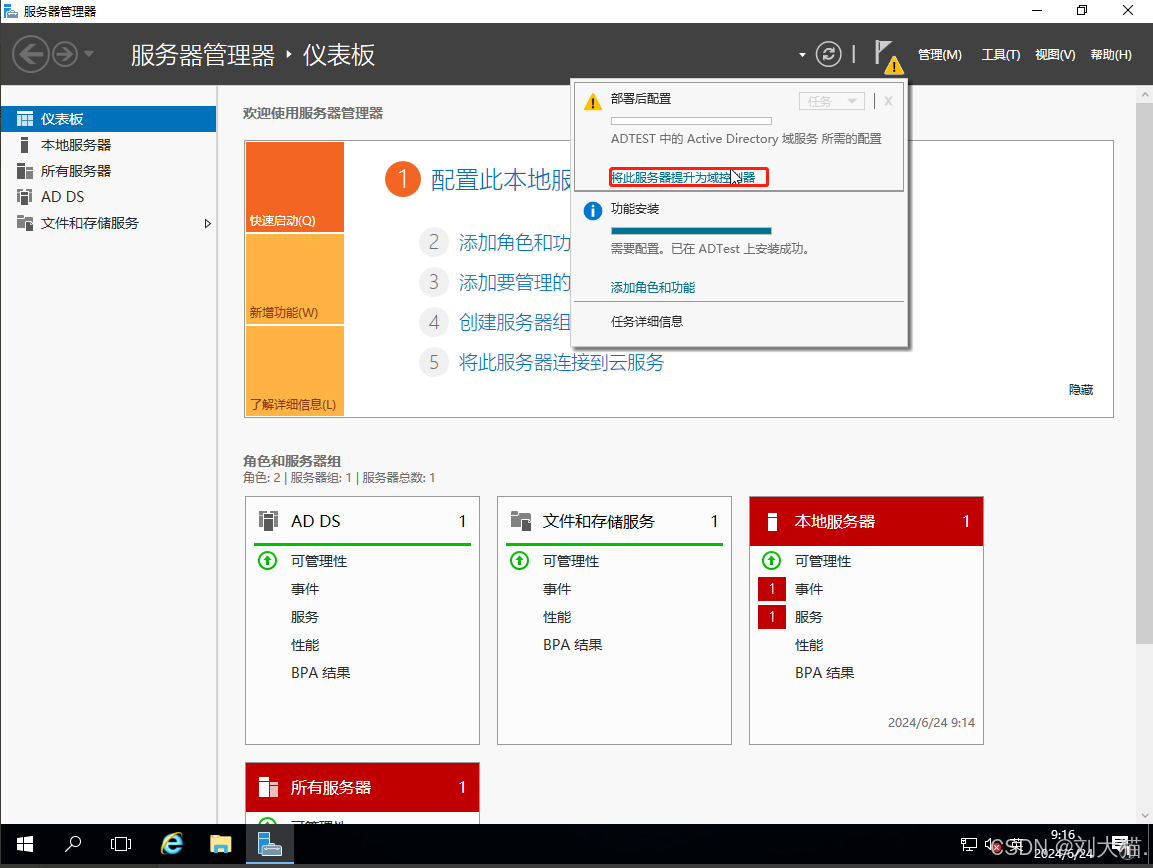
Task: Click the warning icon beside 部署后配置
Action: (593, 102)
